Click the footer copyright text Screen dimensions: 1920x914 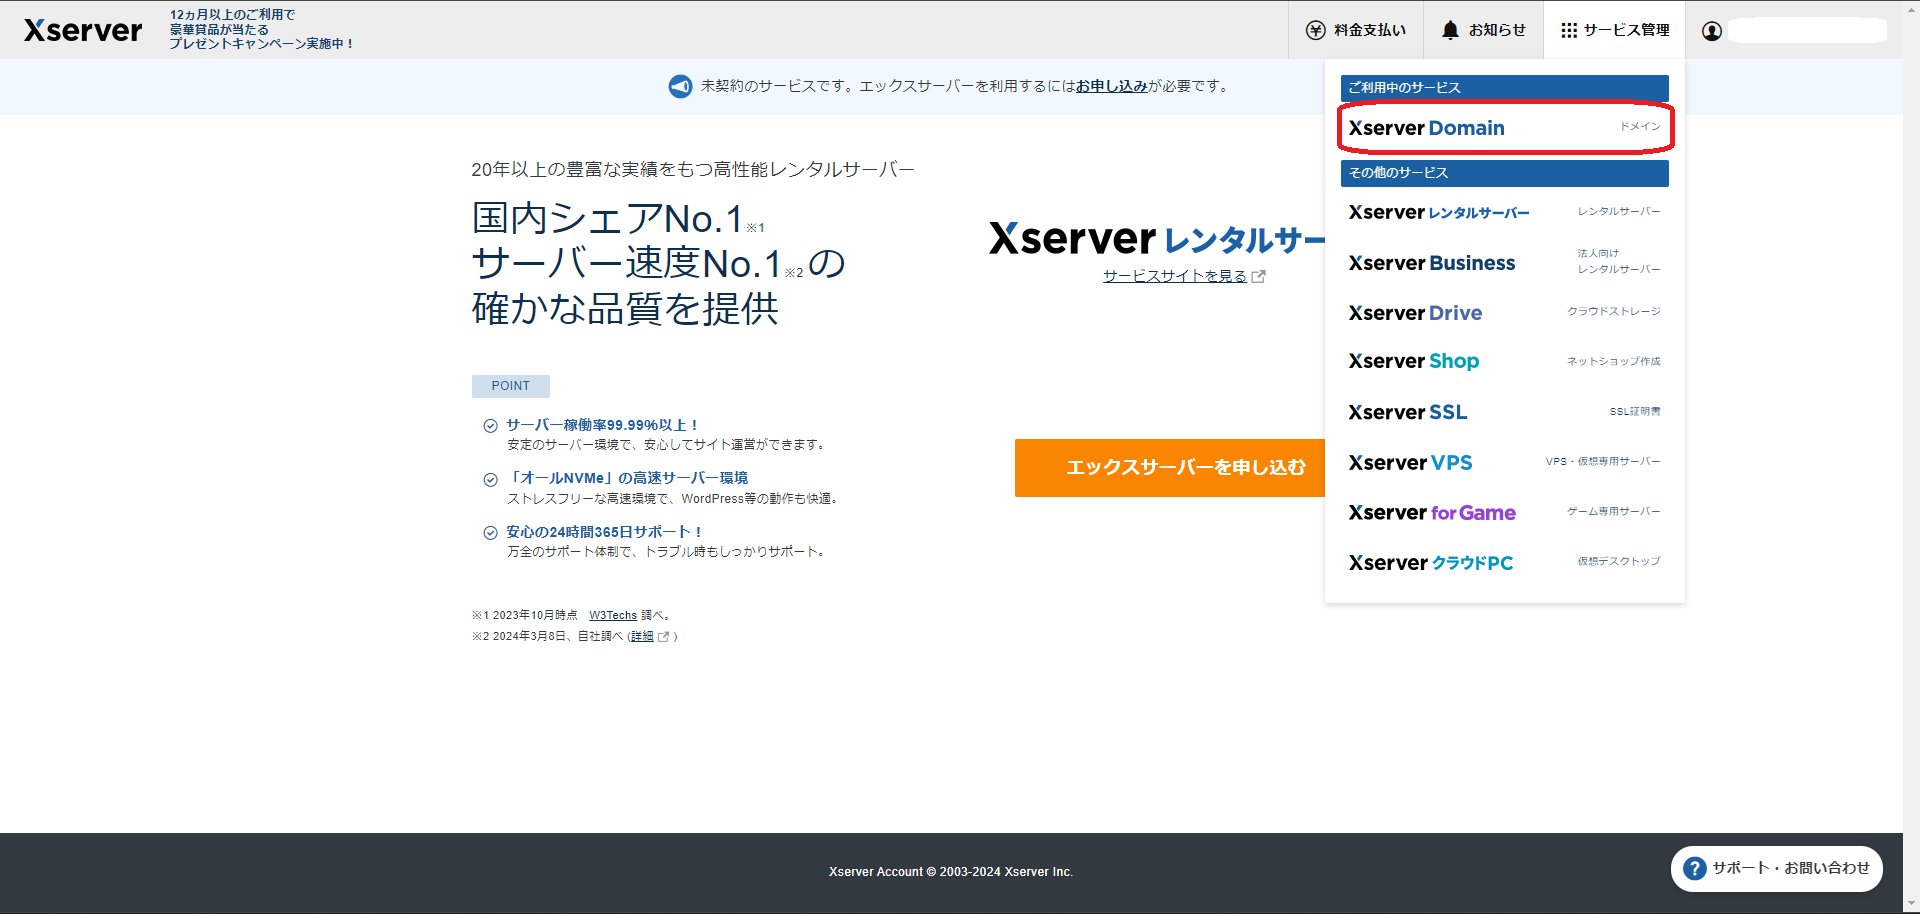point(951,872)
